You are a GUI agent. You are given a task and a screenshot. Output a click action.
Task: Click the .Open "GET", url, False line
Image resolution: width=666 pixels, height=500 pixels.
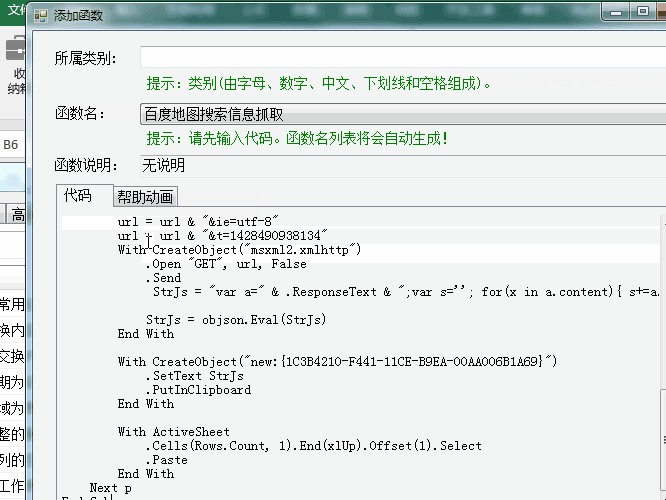(x=226, y=264)
